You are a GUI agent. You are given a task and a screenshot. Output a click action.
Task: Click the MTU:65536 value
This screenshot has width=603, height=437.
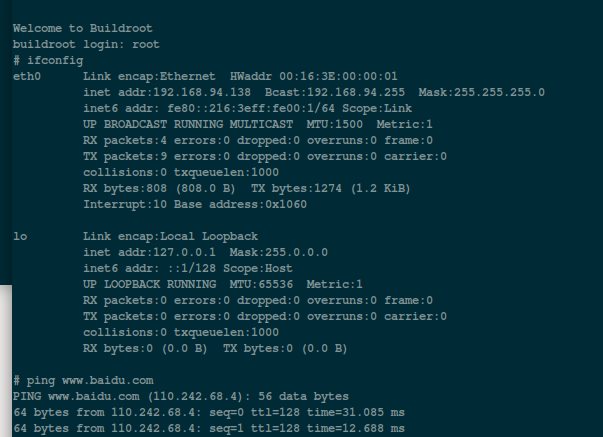point(261,285)
